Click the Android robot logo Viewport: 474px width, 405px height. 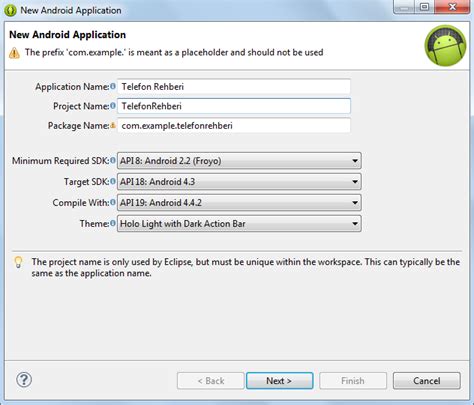[x=445, y=45]
